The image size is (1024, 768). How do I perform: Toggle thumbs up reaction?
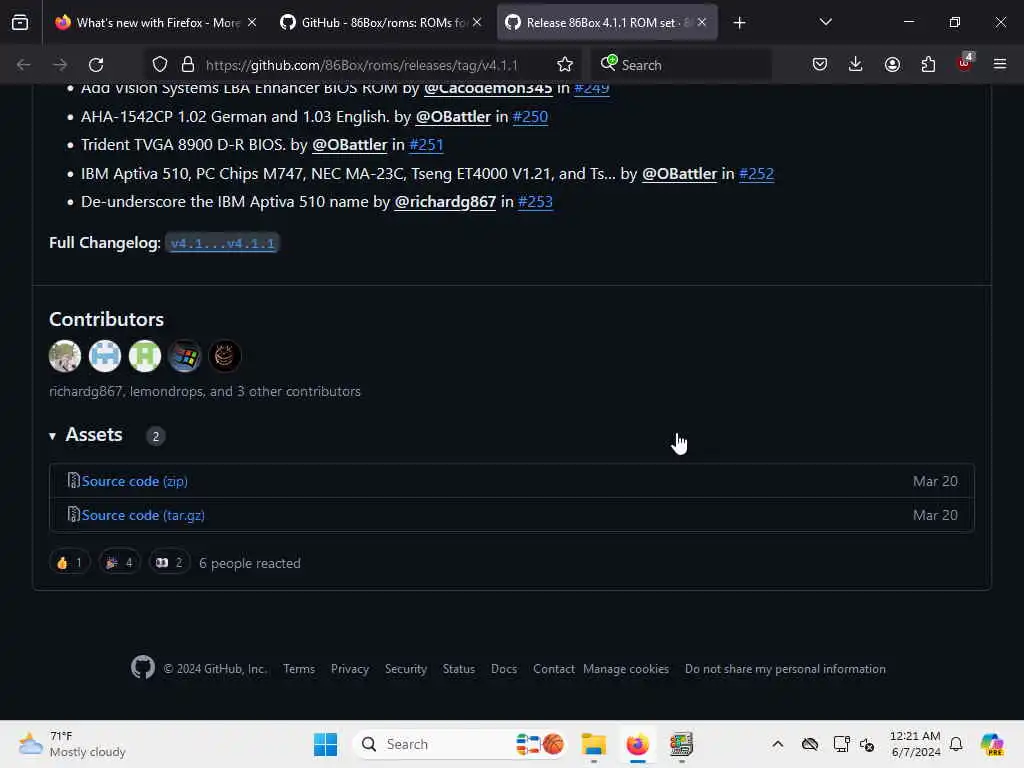point(69,563)
